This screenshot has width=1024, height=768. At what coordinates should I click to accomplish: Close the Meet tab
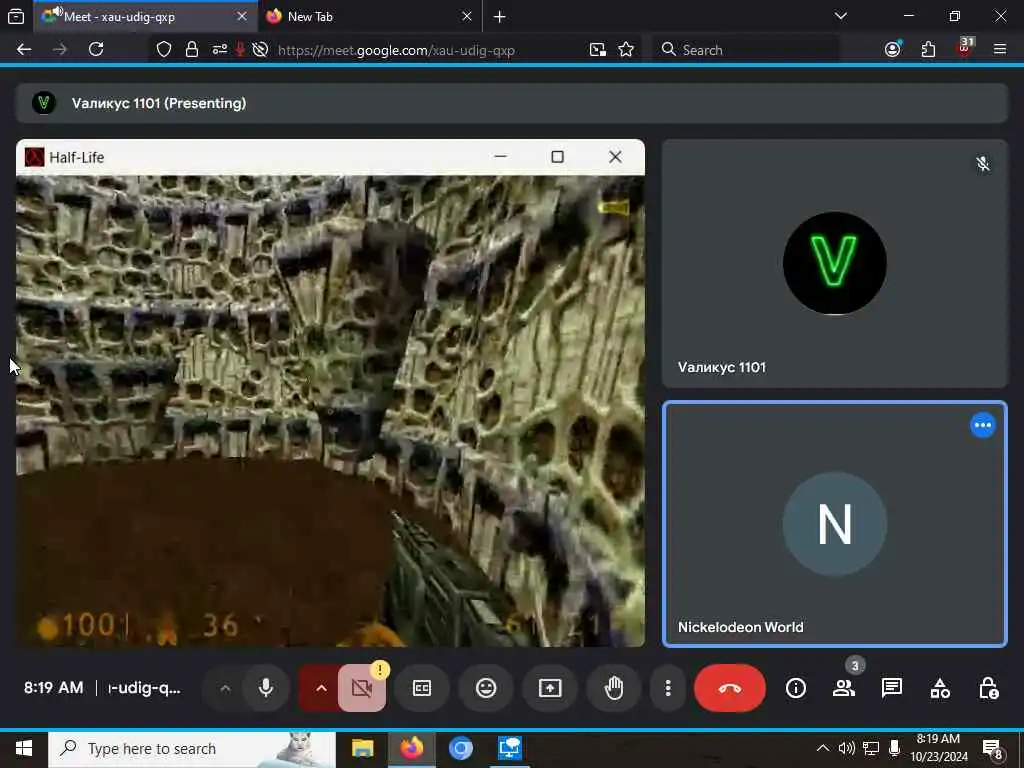coord(242,16)
